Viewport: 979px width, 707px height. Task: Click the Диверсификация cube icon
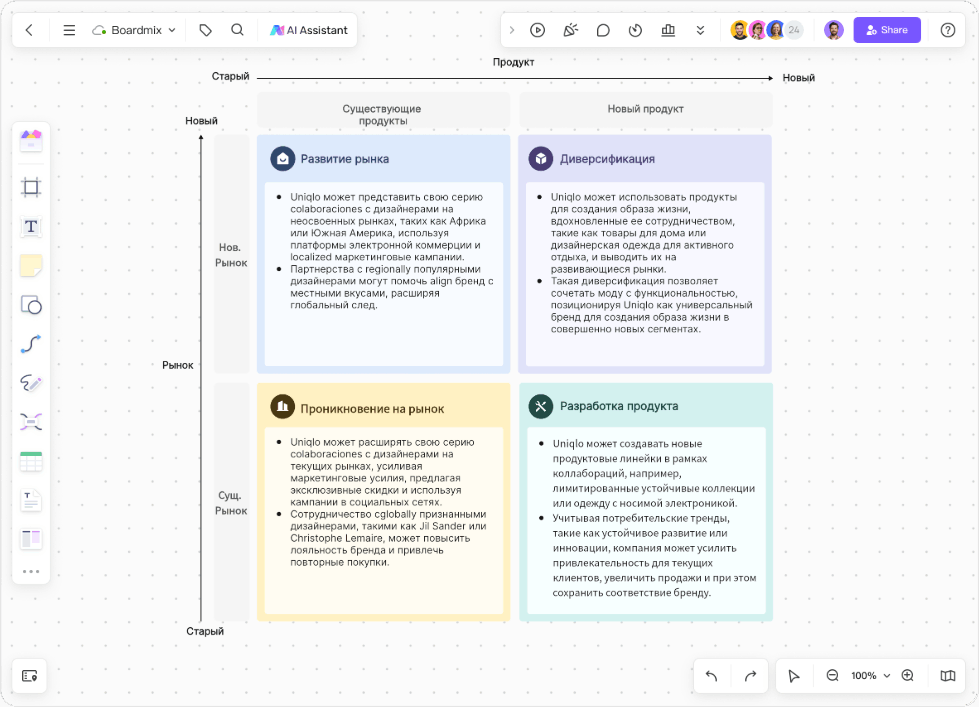pos(541,159)
